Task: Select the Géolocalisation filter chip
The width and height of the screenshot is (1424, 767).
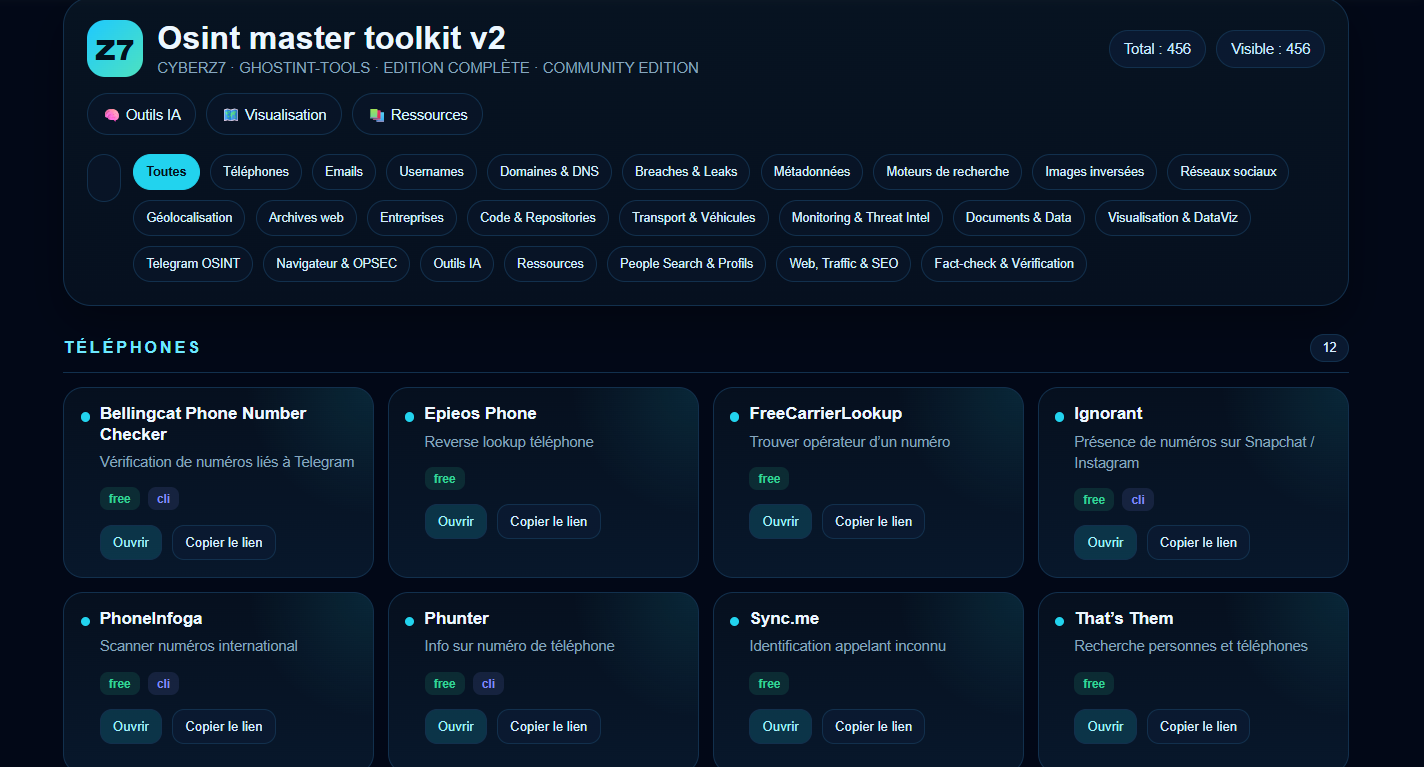Action: [x=189, y=218]
